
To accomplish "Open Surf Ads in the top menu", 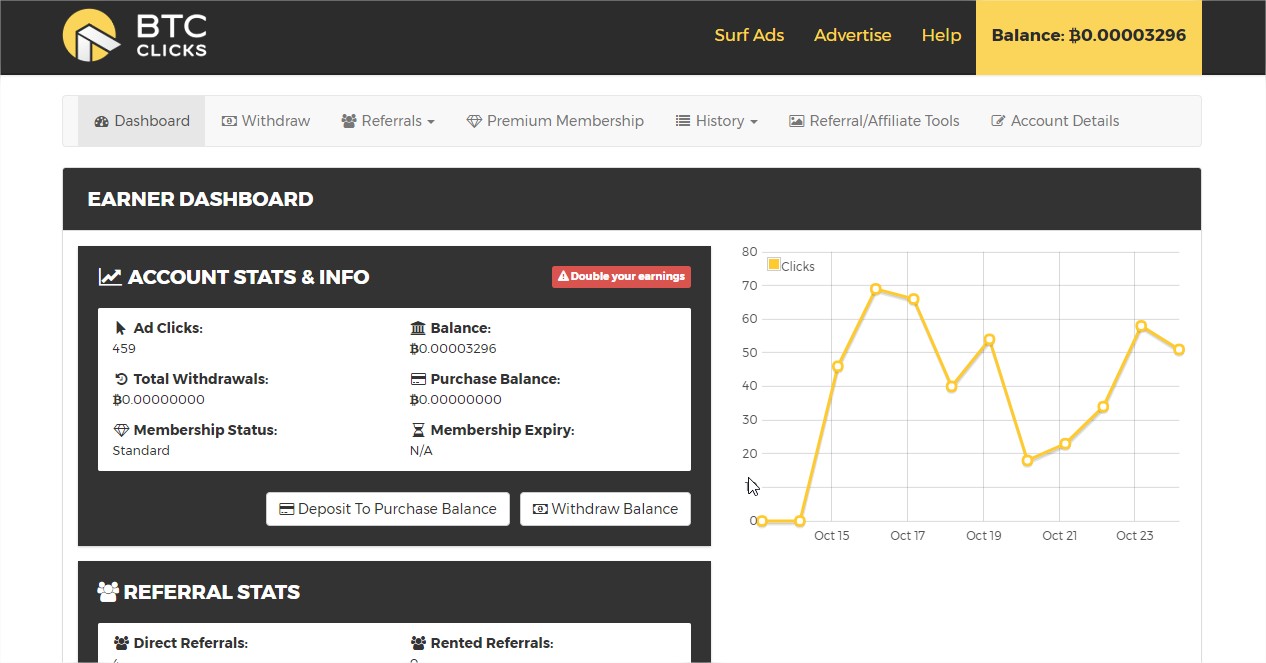I will tap(749, 35).
